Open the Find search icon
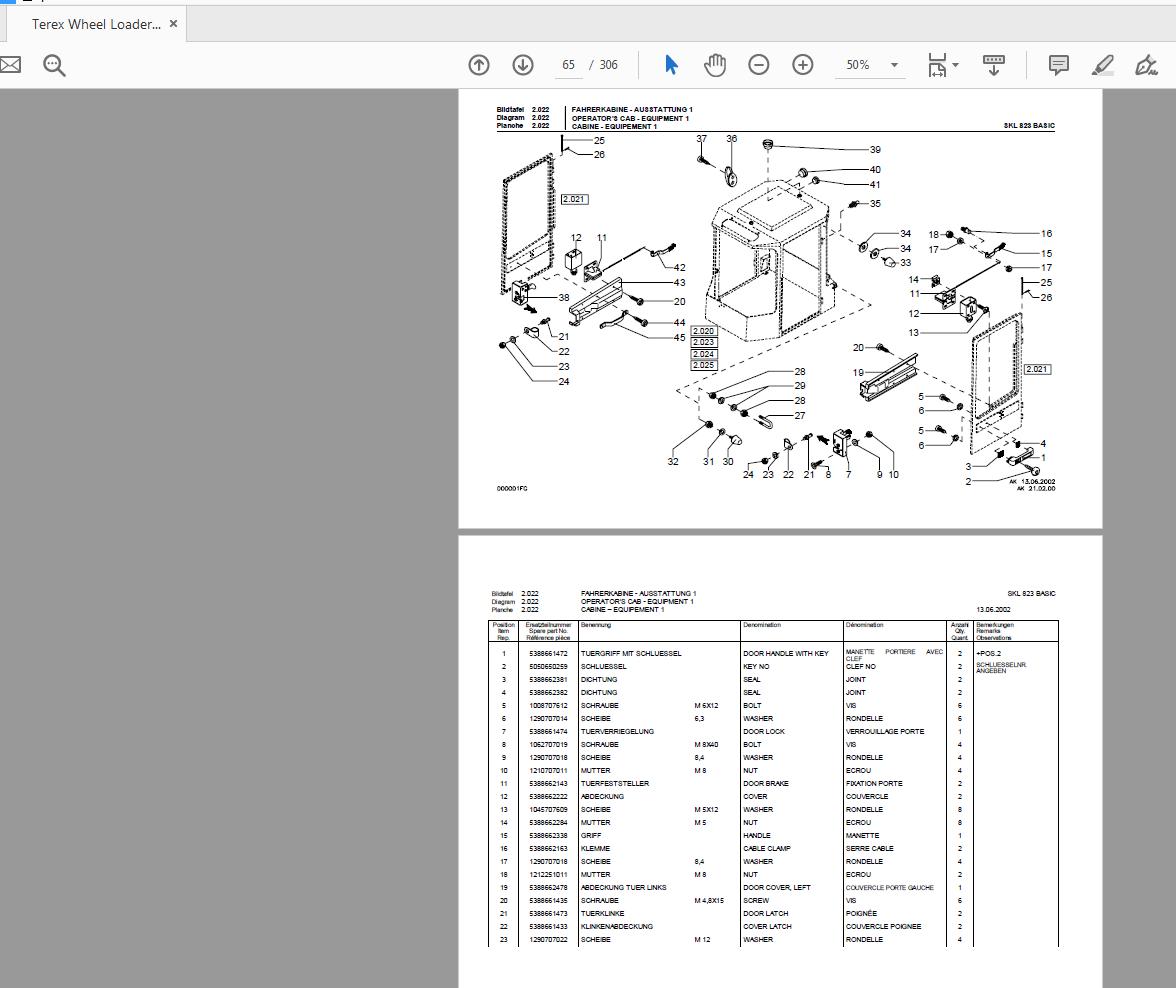This screenshot has width=1176, height=988. click(54, 65)
